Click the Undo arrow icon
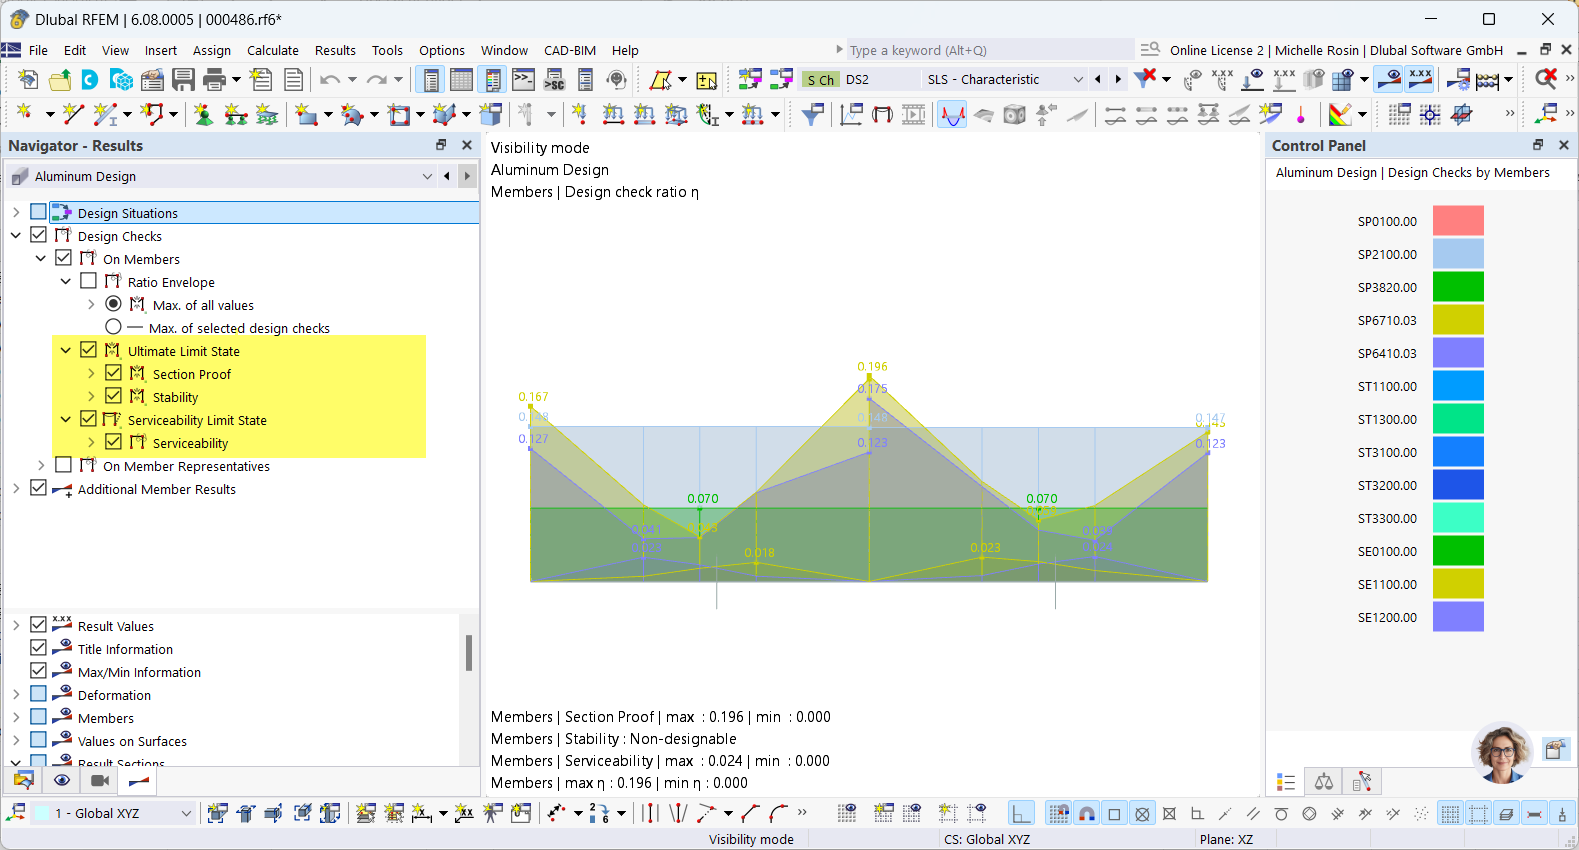1579x850 pixels. pyautogui.click(x=330, y=79)
